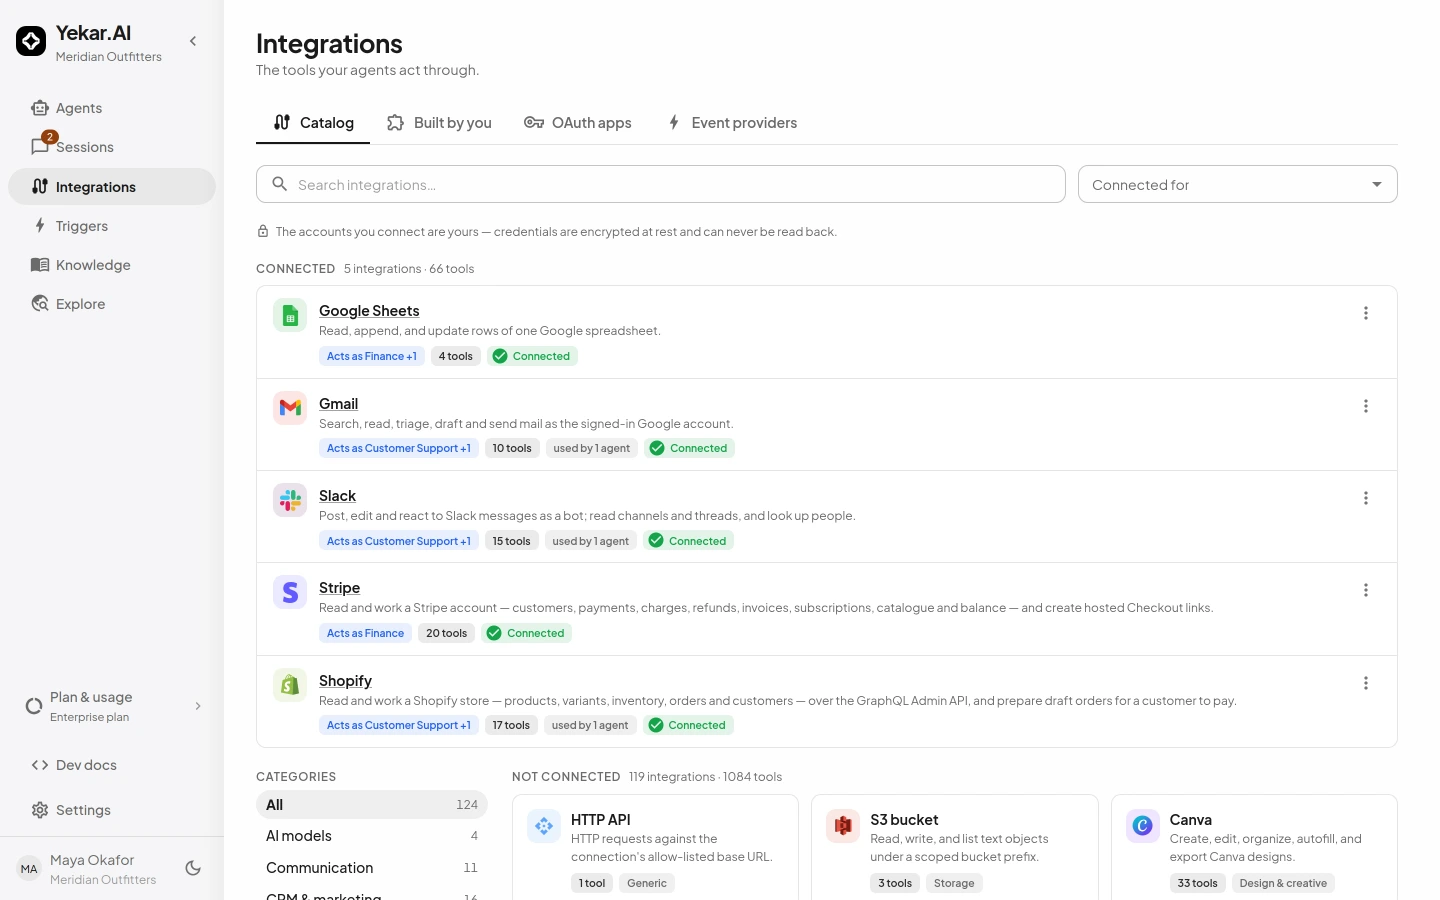Click the Dev docs code brackets icon
This screenshot has height=900, width=1440.
[40, 765]
